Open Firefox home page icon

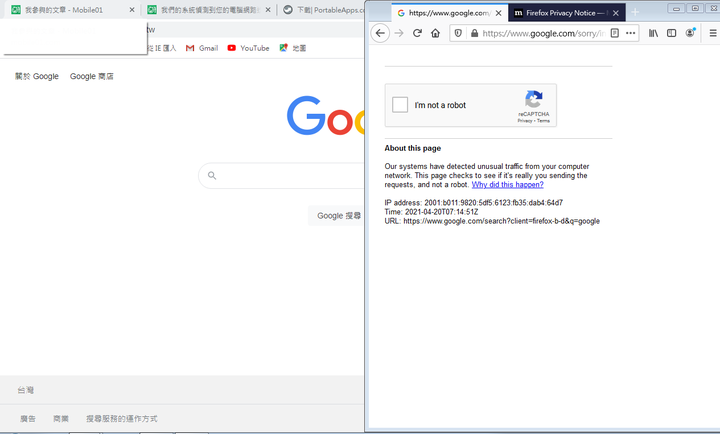pyautogui.click(x=435, y=33)
